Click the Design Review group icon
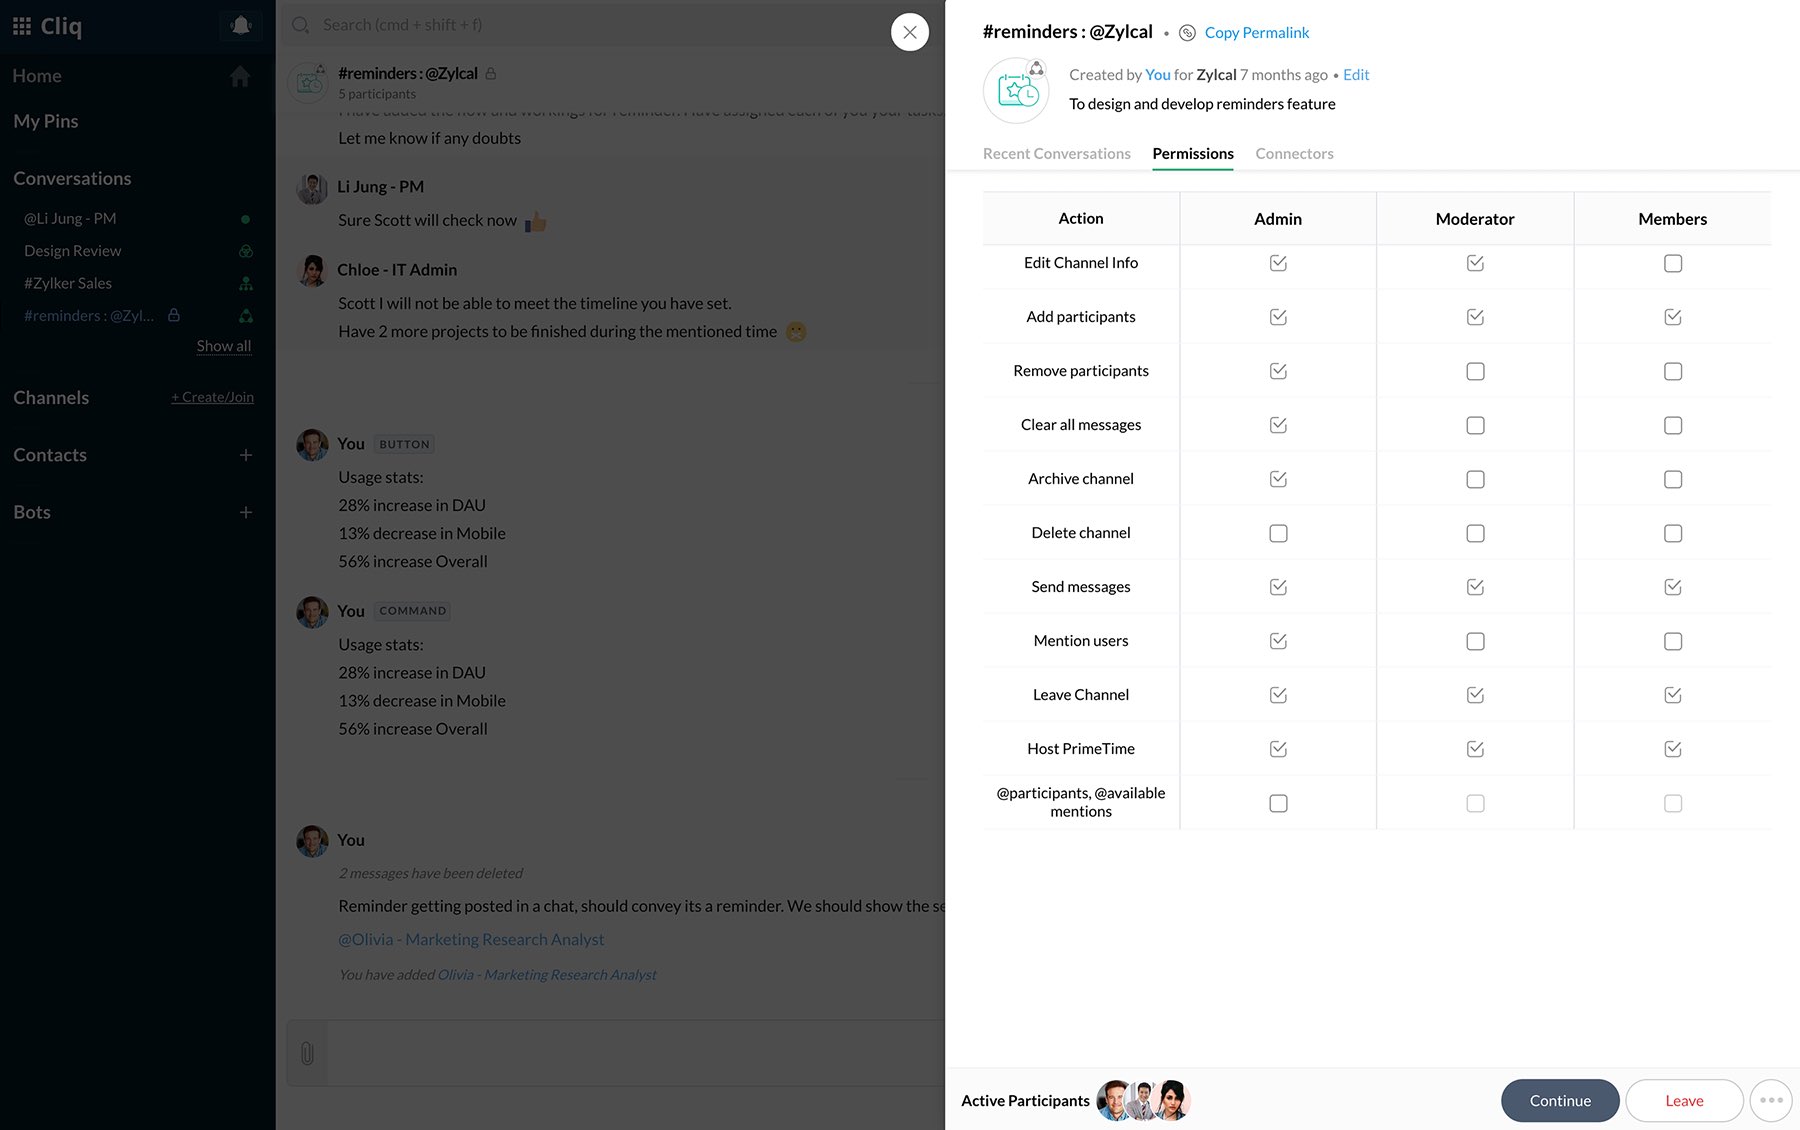The width and height of the screenshot is (1800, 1130). 246,251
